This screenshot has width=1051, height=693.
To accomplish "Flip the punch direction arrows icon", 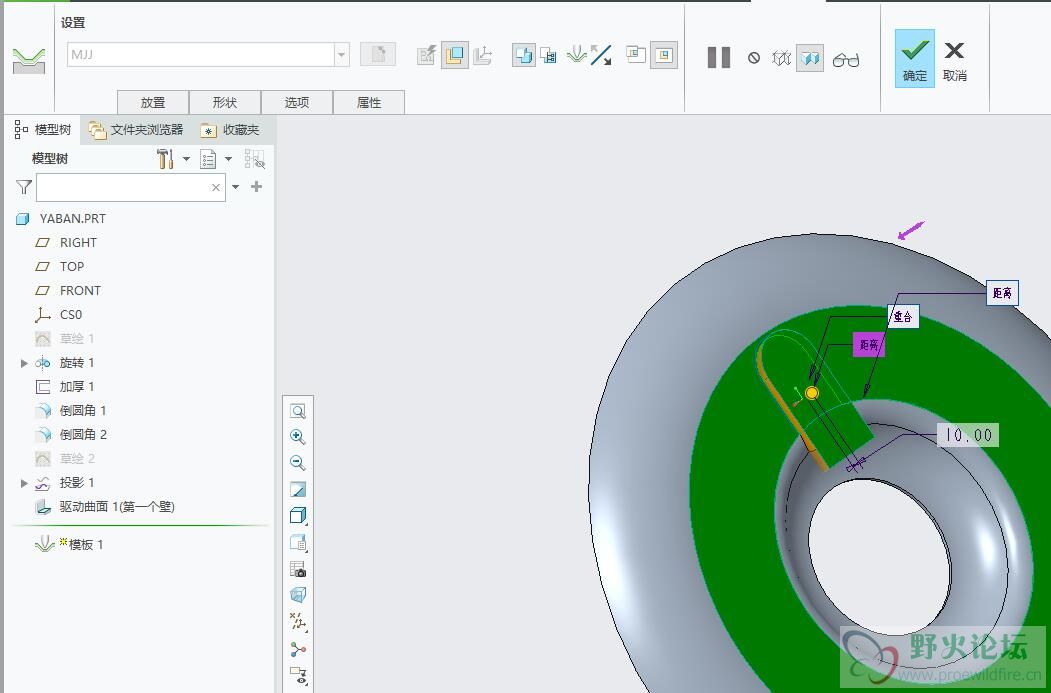I will (601, 55).
